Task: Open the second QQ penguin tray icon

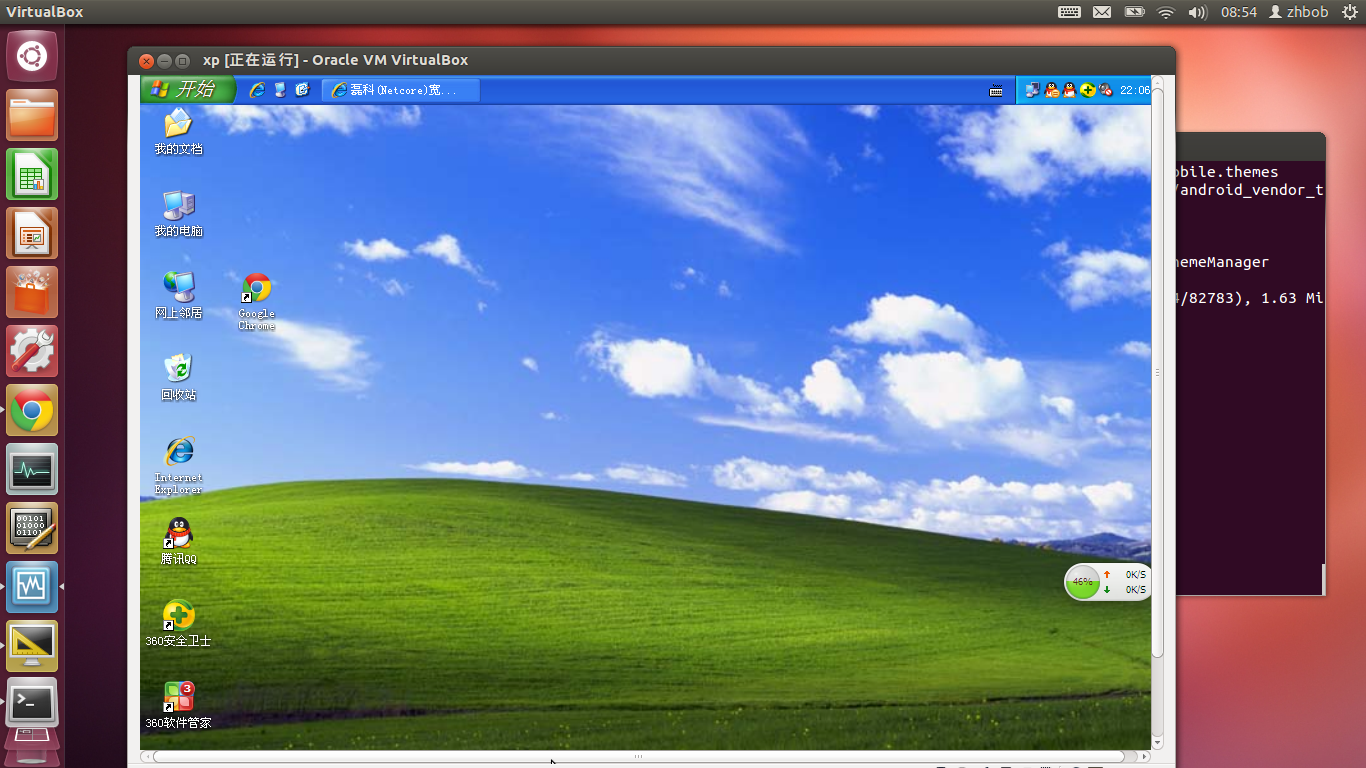Action: pyautogui.click(x=1069, y=90)
